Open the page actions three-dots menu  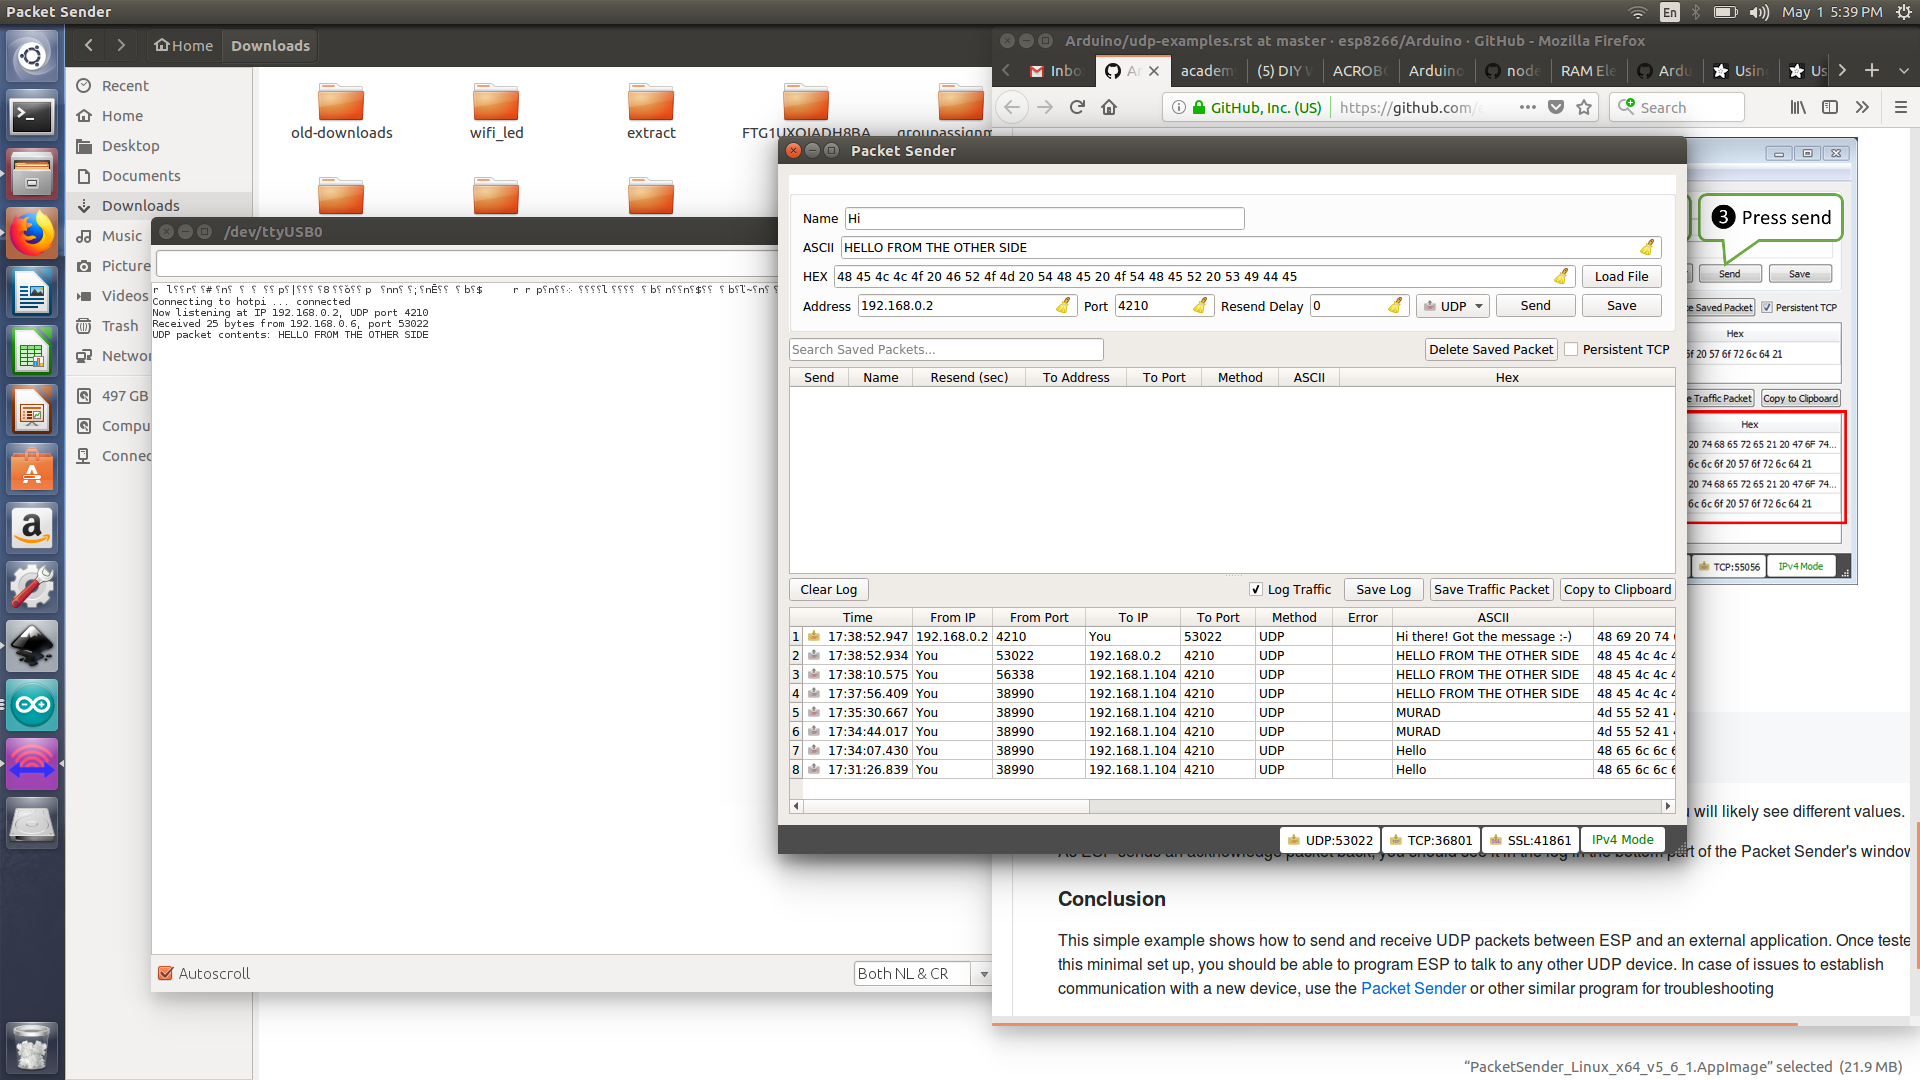pos(1527,107)
